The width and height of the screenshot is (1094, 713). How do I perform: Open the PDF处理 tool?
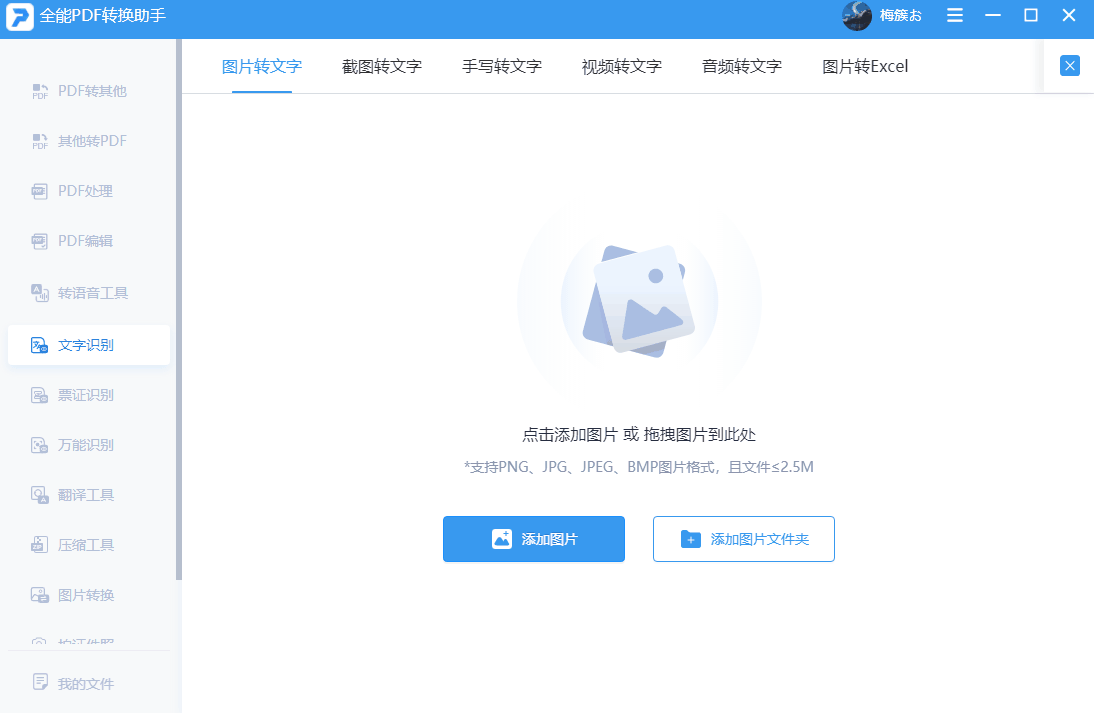pyautogui.click(x=78, y=190)
